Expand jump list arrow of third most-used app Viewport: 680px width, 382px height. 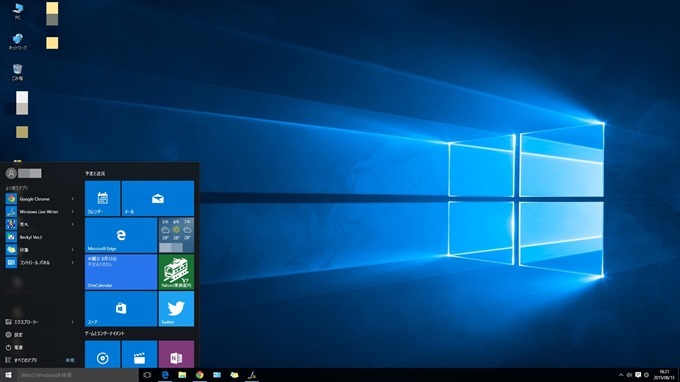click(x=73, y=224)
